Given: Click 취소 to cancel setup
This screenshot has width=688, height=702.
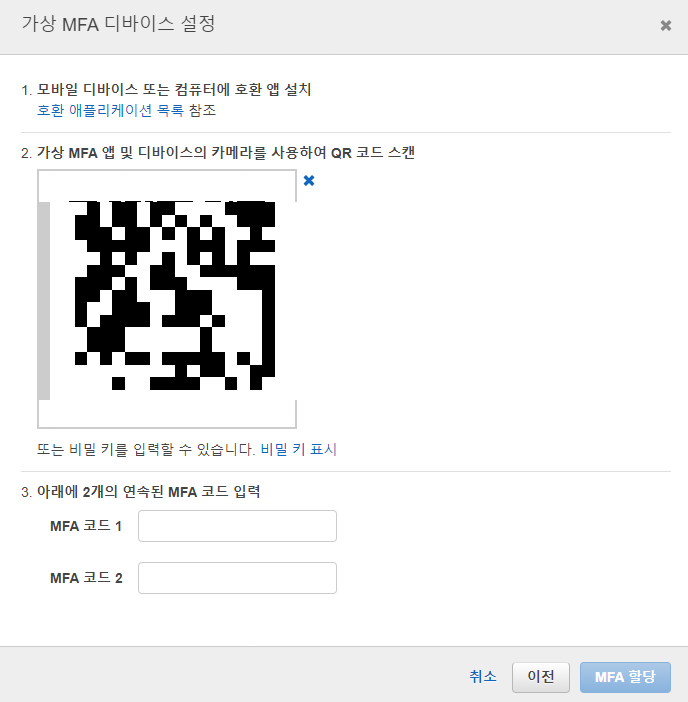Looking at the screenshot, I should (x=483, y=676).
